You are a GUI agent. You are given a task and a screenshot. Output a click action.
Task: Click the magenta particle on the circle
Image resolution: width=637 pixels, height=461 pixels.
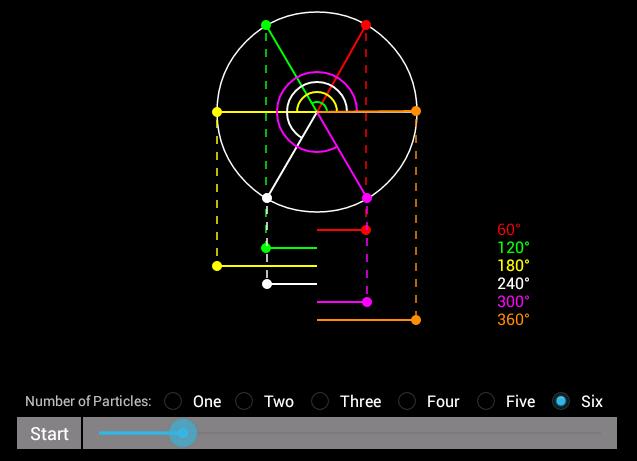tap(367, 198)
